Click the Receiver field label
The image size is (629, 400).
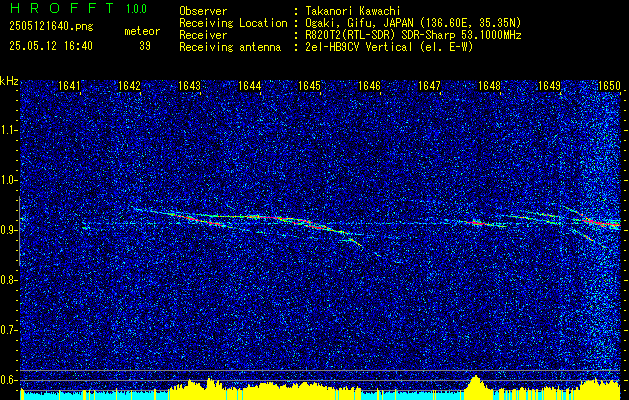point(203,35)
